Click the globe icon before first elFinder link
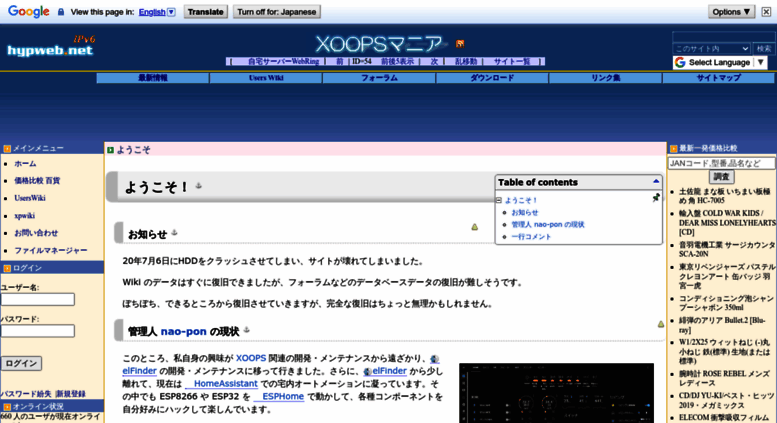 (435, 359)
